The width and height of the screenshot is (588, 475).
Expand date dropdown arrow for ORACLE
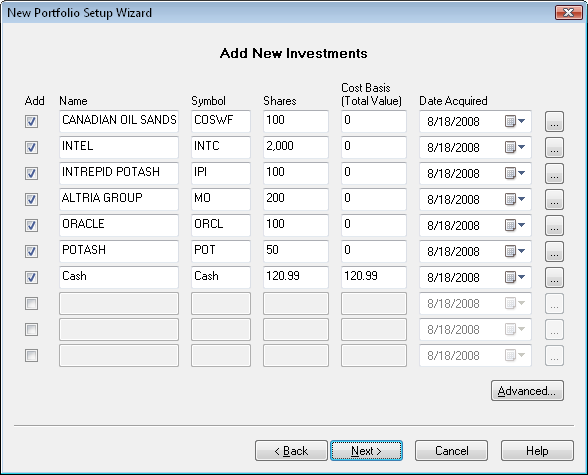pos(521,225)
